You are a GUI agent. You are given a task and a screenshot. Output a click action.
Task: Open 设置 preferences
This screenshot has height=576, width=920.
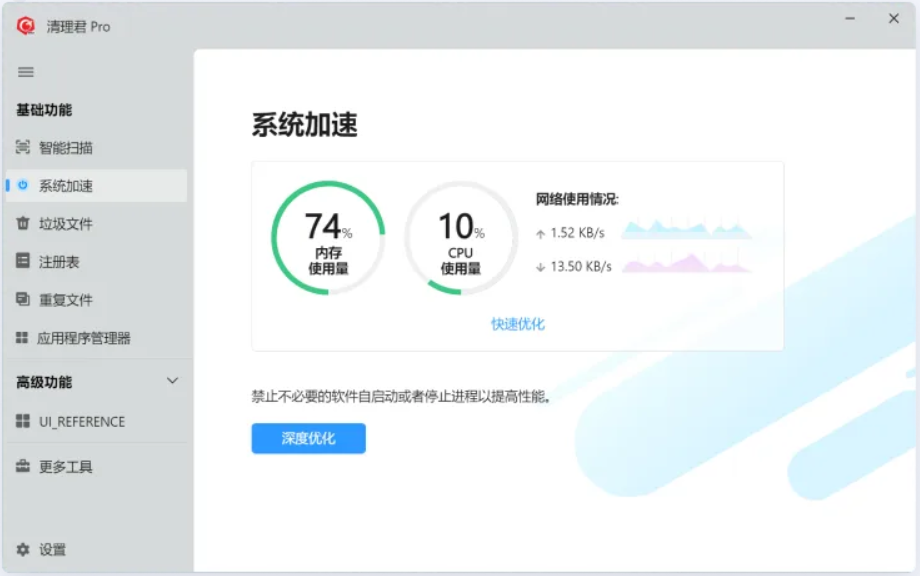tap(96, 550)
